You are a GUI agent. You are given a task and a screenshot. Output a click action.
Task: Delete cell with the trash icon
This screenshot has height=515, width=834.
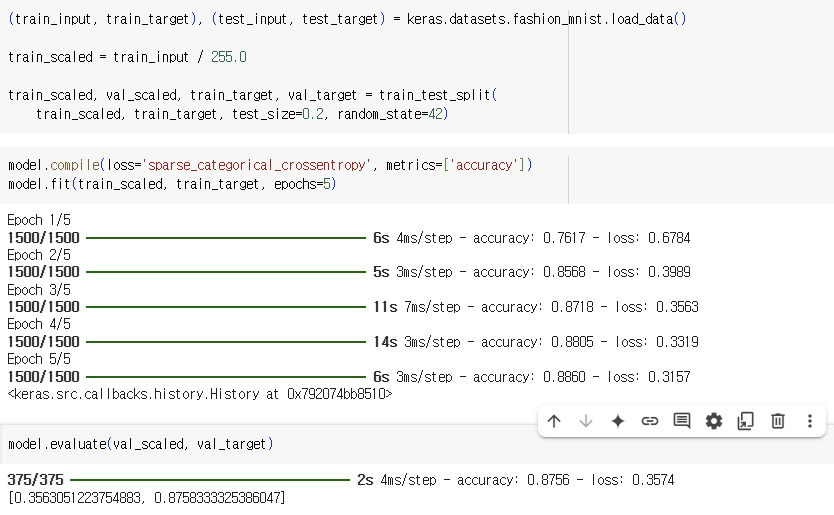click(x=778, y=421)
